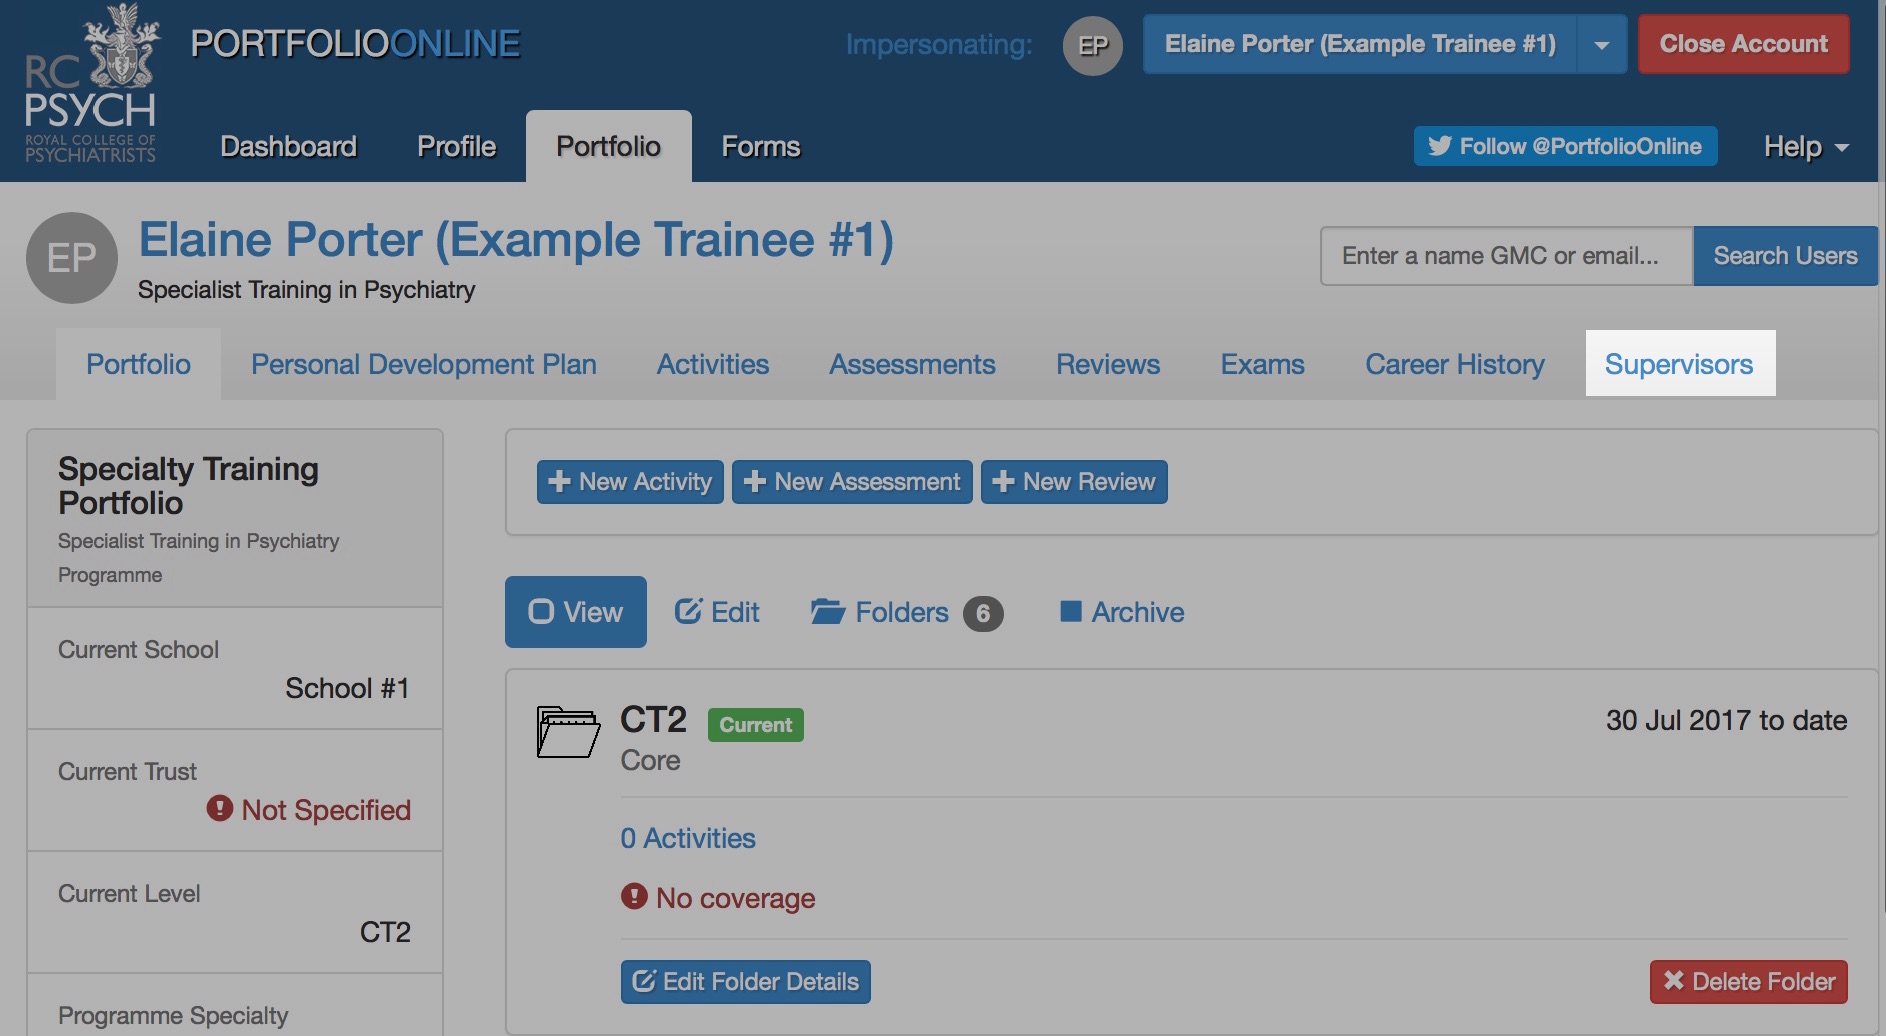Open the Help dropdown menu

click(1805, 147)
